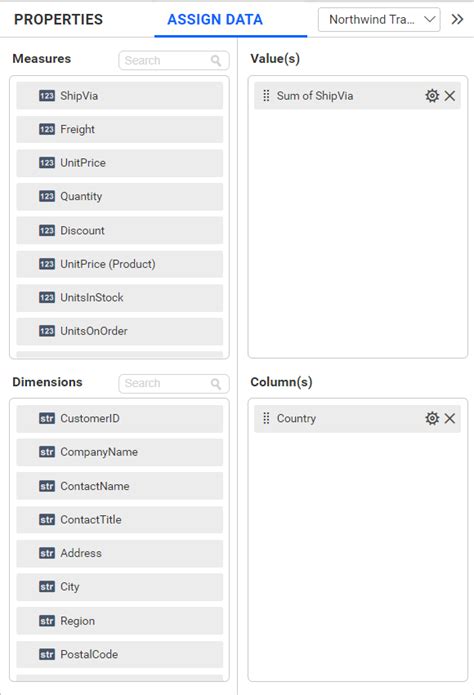Select the UnitsInStock measure
The image size is (474, 695).
click(x=120, y=298)
